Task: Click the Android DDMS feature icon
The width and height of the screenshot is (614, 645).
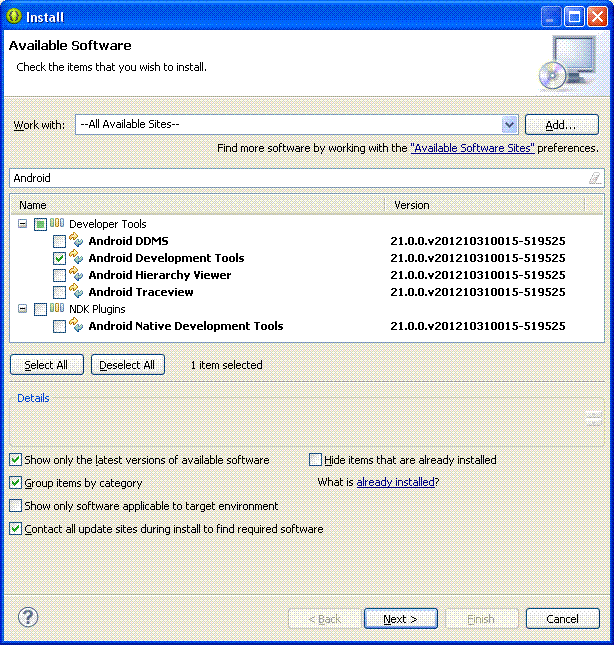Action: (x=76, y=240)
